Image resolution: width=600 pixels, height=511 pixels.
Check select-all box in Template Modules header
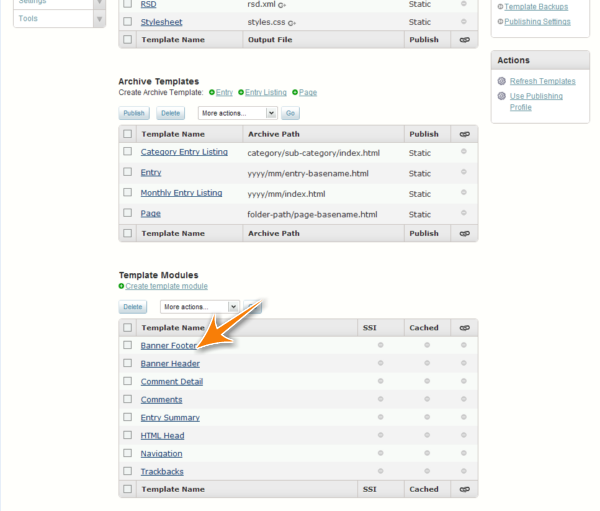pos(127,328)
